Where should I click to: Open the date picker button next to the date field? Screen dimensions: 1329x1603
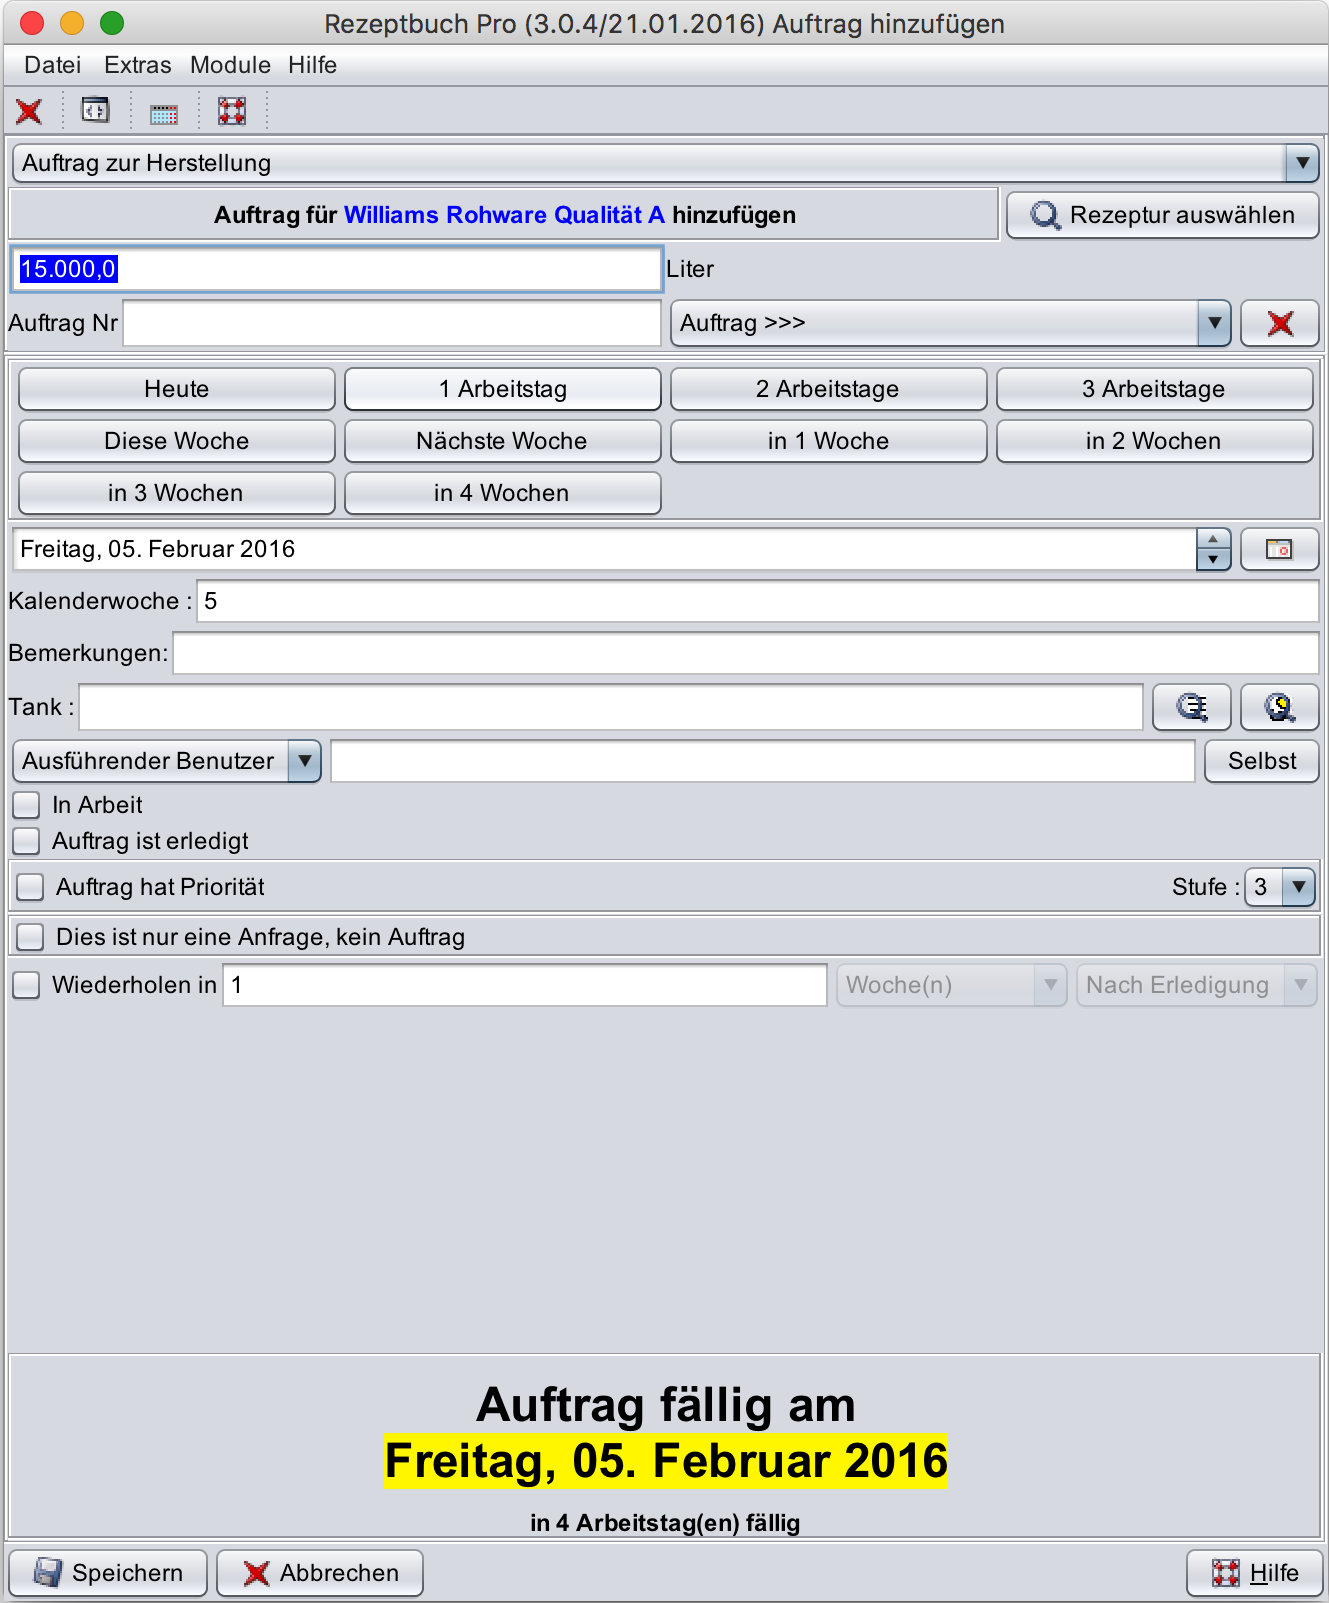pyautogui.click(x=1279, y=549)
